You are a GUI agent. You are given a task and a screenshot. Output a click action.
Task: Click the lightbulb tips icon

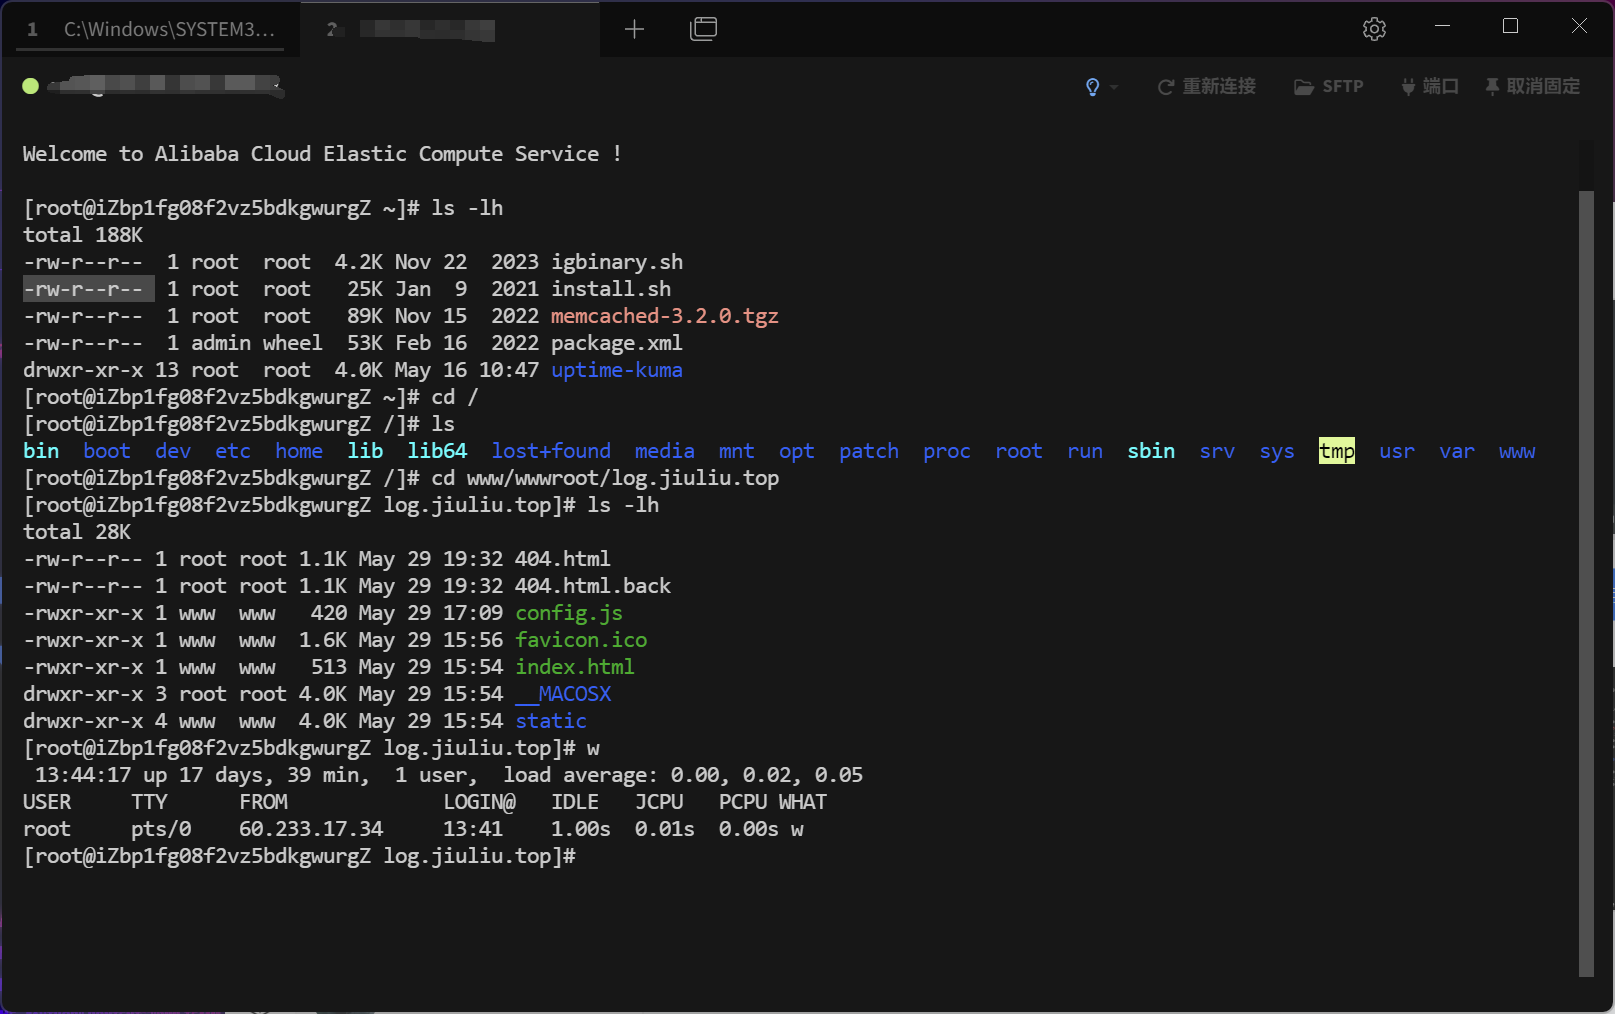tap(1092, 87)
